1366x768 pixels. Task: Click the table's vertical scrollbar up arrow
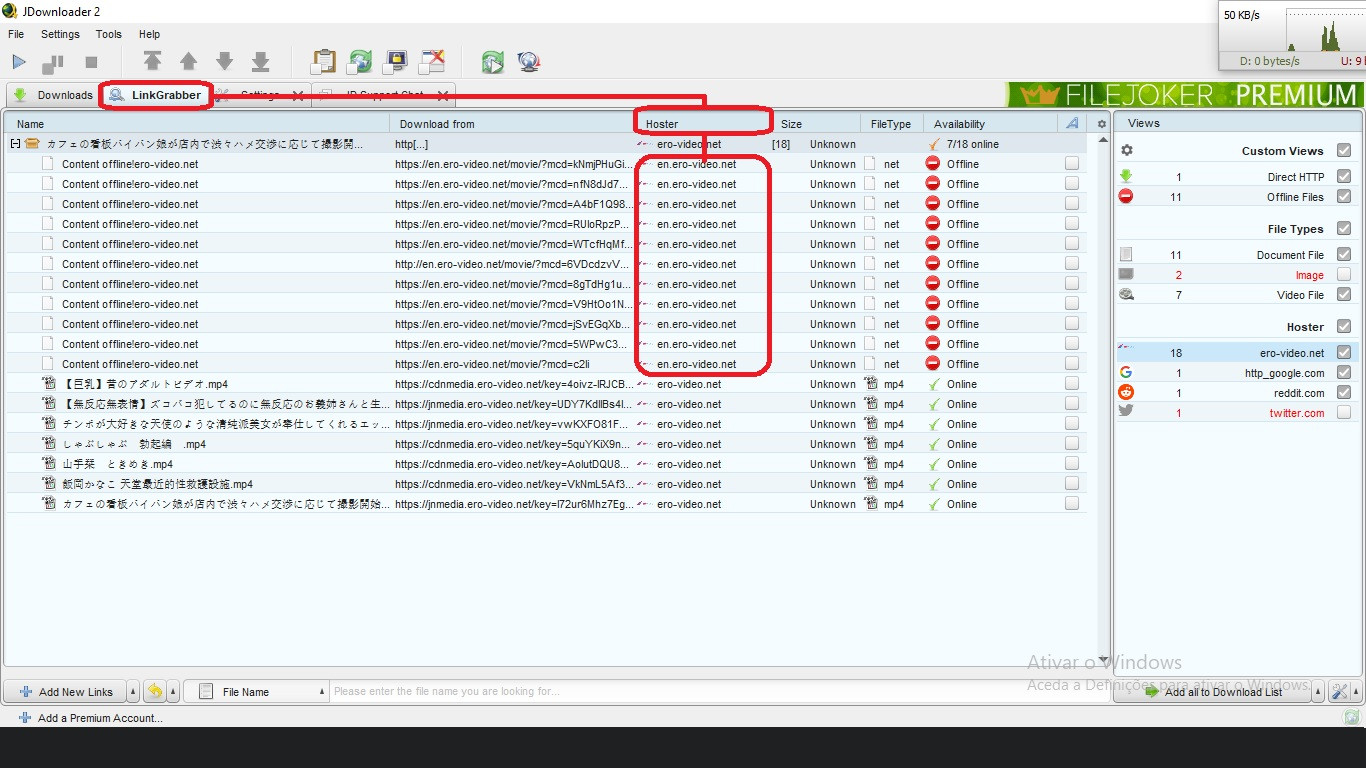[1102, 142]
